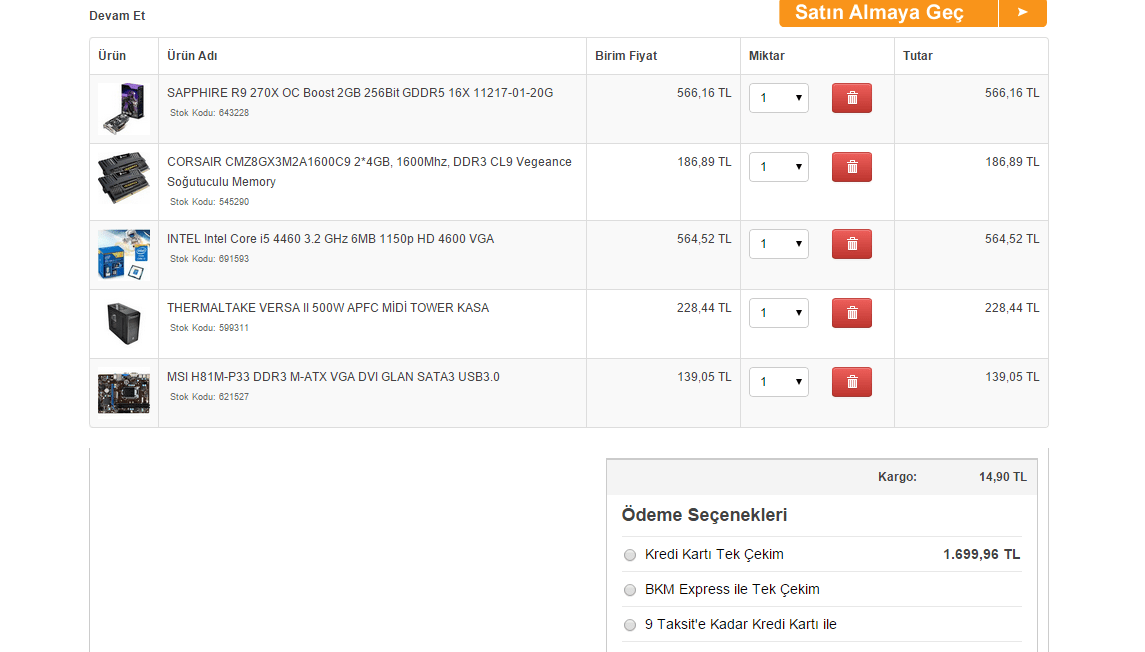This screenshot has width=1145, height=652.
Task: Click the CORSAIR RAM thumbnail image
Action: (x=124, y=177)
